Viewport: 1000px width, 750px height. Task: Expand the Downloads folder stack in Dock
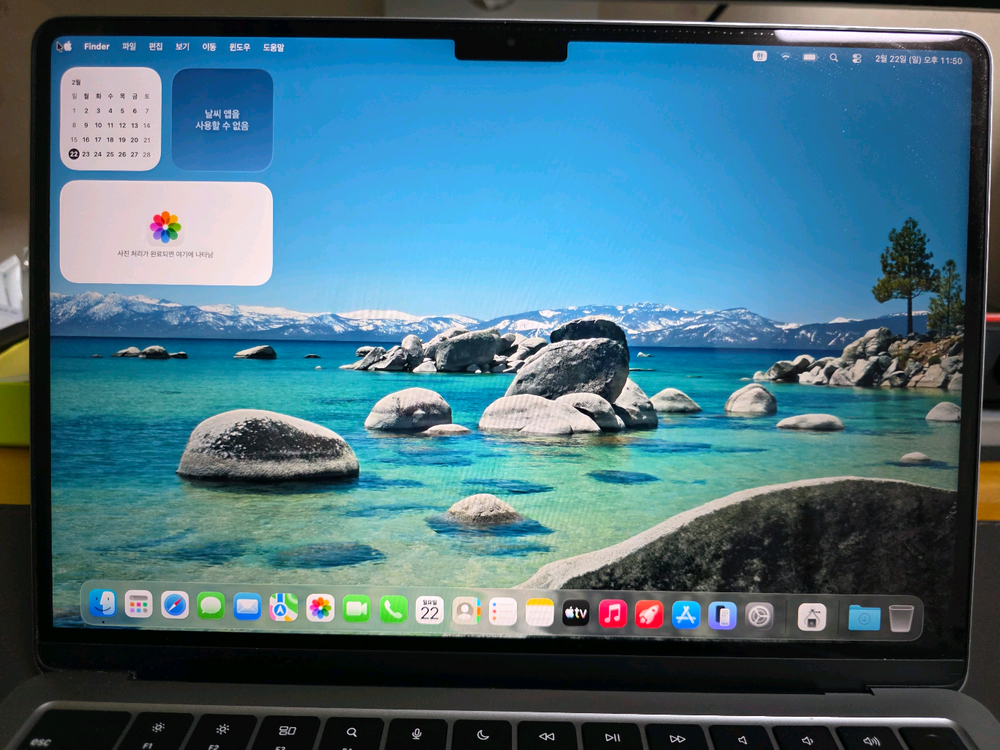point(863,617)
